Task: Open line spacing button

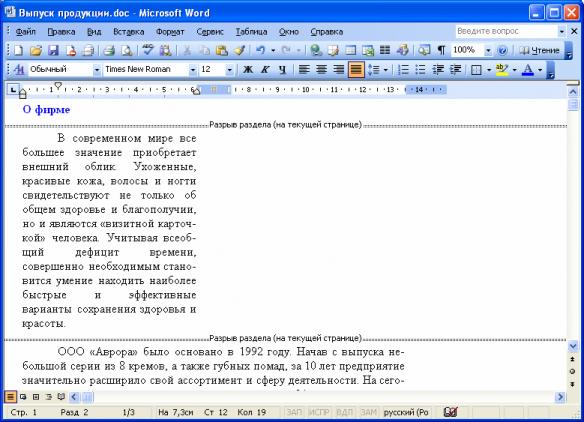Action: pos(374,70)
